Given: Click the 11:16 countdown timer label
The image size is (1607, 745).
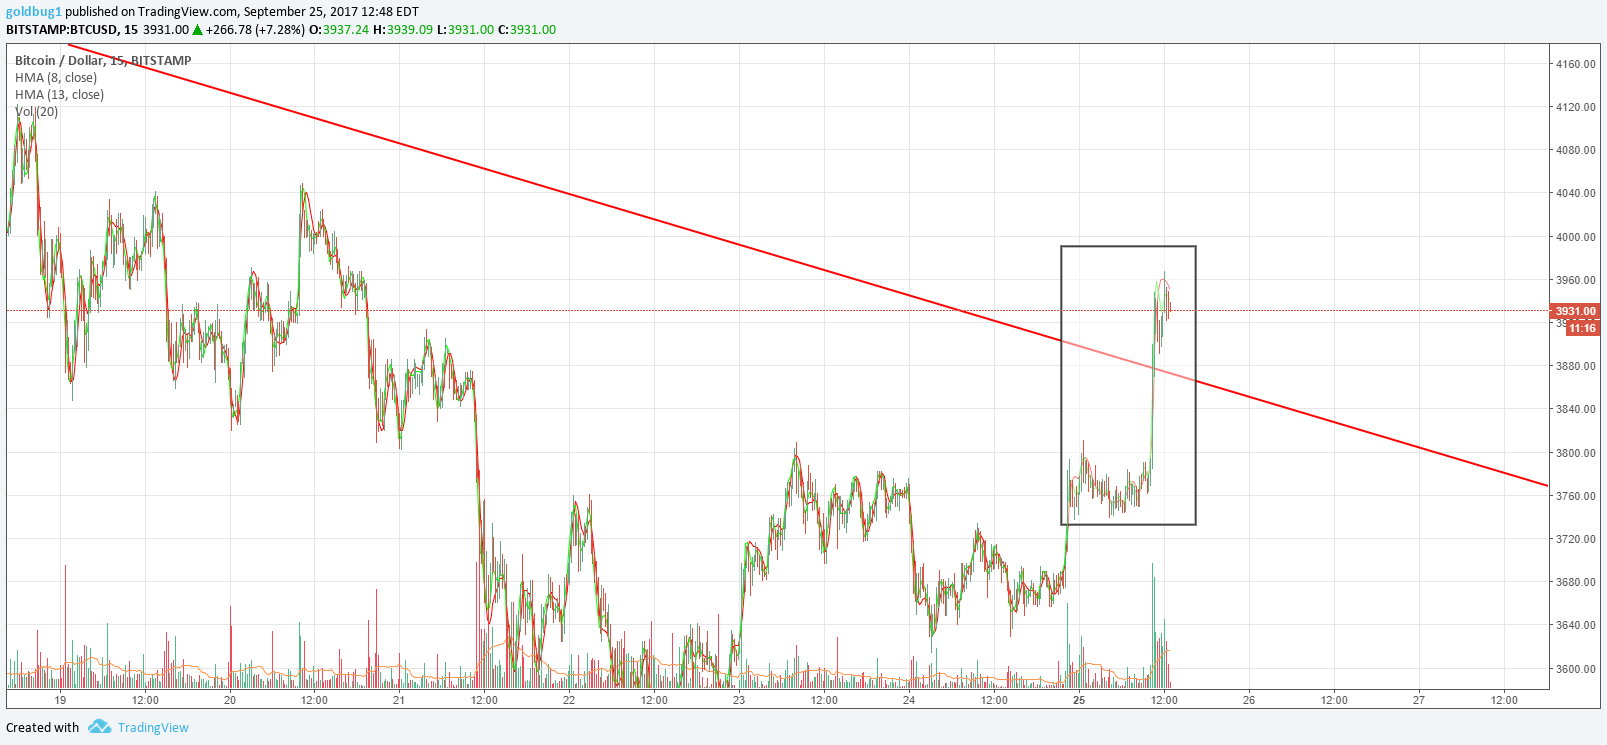Looking at the screenshot, I should click(1582, 328).
